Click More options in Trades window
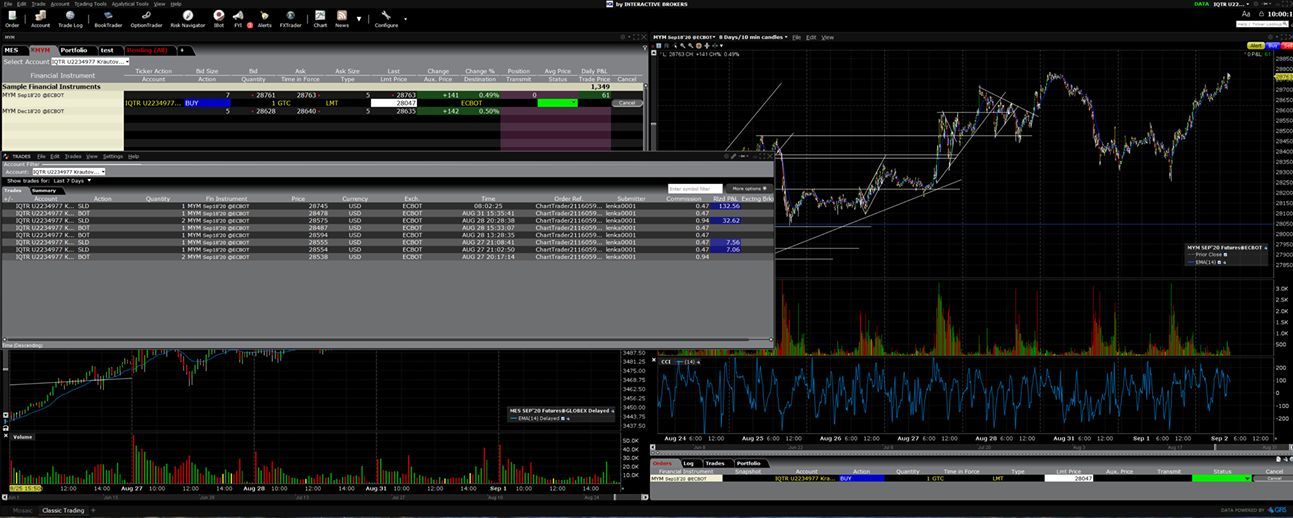The image size is (1293, 518). 750,188
